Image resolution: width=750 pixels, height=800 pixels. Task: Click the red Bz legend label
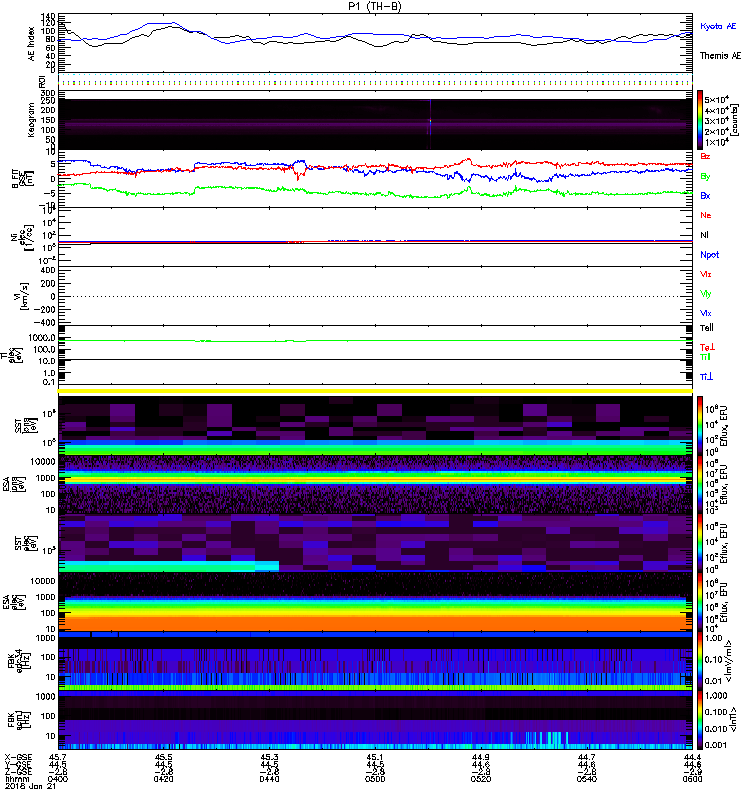click(706, 157)
